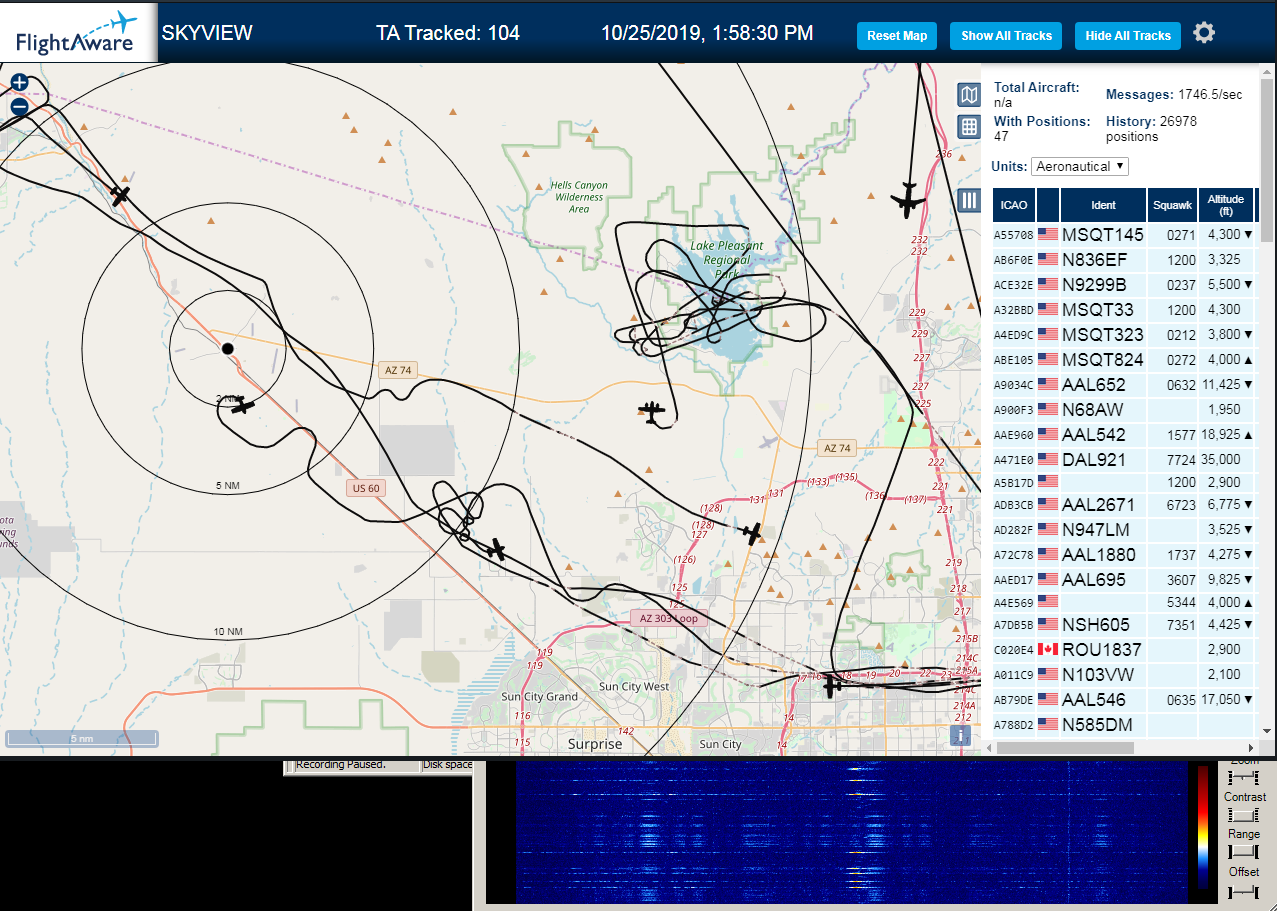1277x911 pixels.
Task: Zoom in on the map
Action: [19, 82]
